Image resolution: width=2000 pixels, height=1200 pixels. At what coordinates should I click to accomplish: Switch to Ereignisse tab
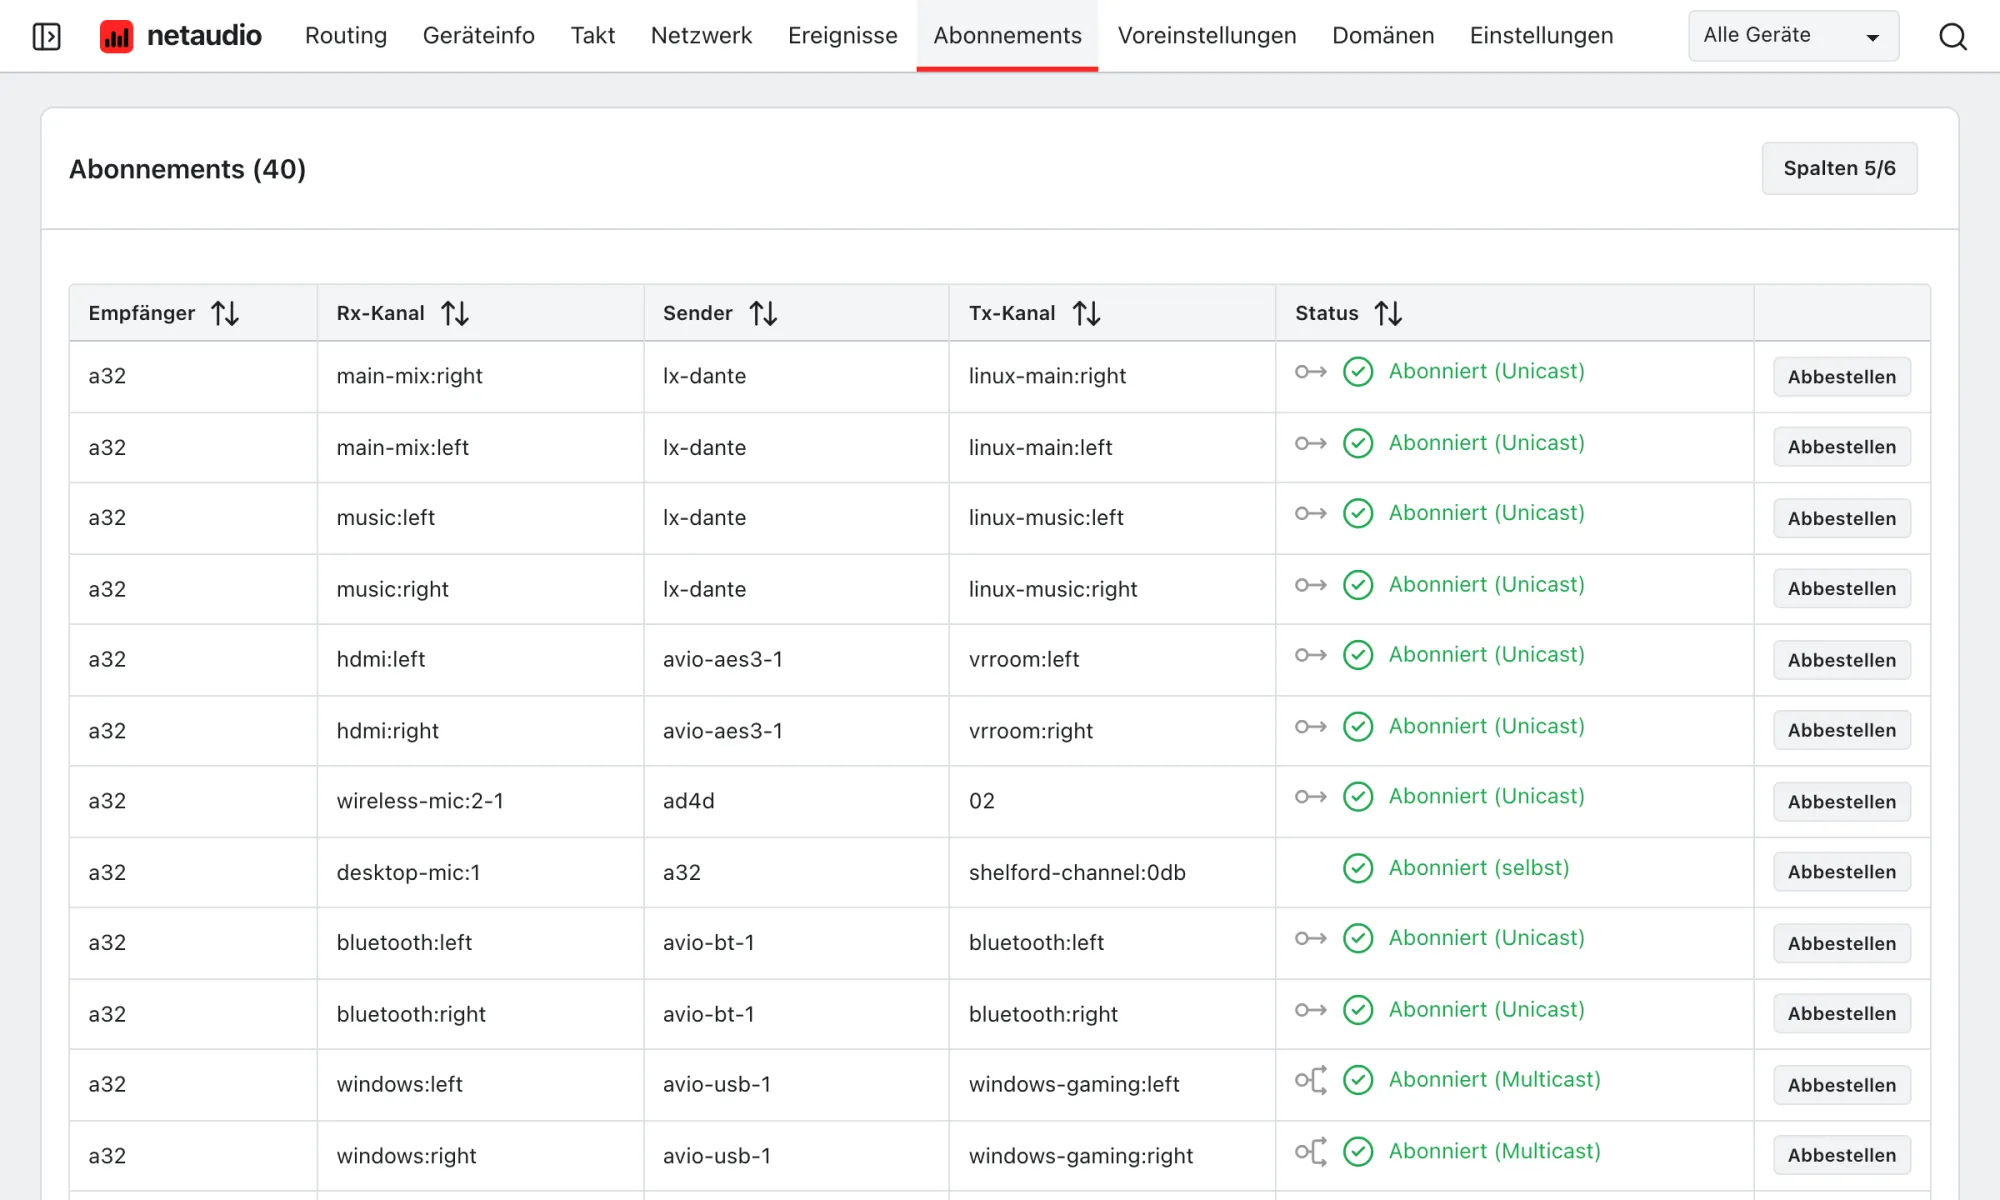[x=843, y=36]
